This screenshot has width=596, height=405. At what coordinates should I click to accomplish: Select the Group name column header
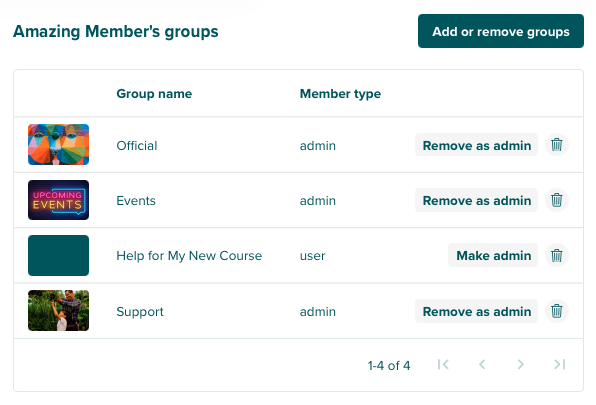tap(154, 93)
